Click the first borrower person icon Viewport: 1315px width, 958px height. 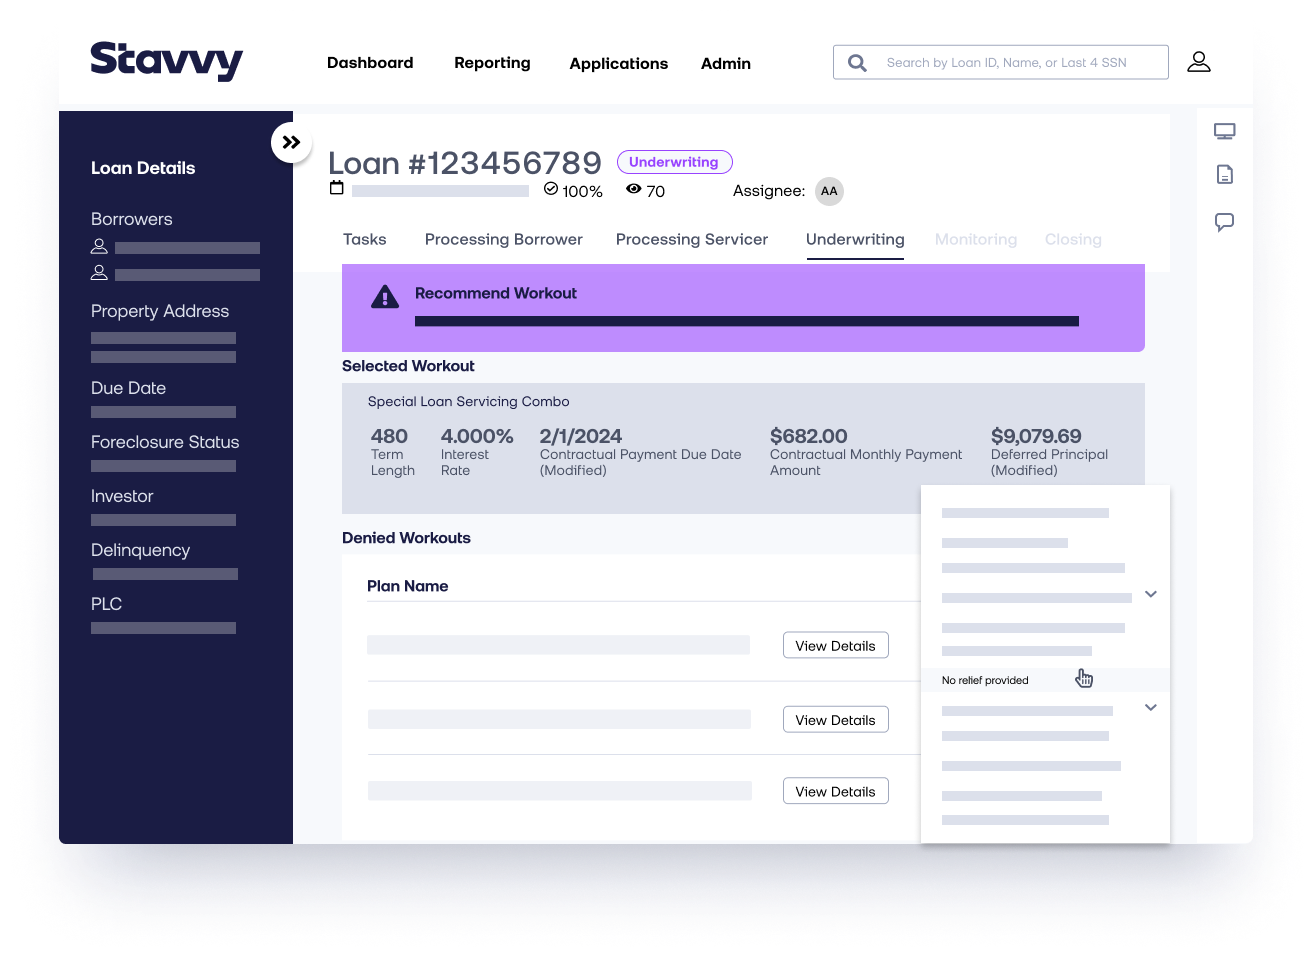click(99, 246)
